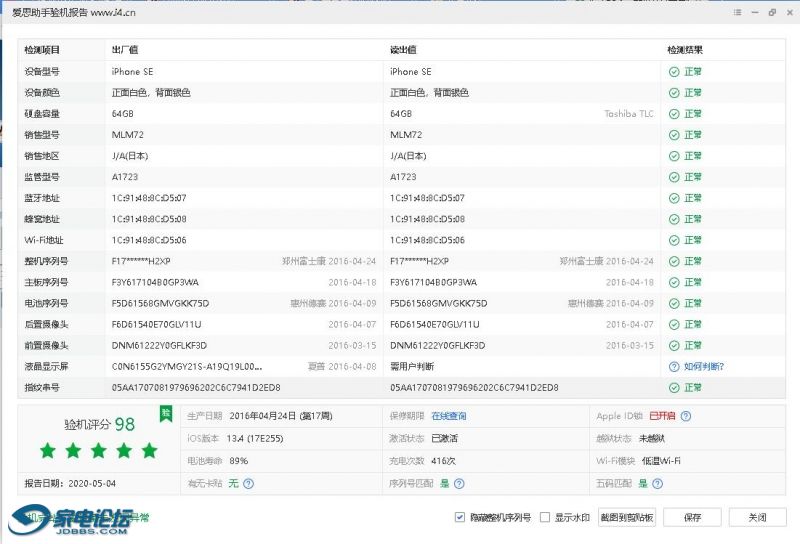The height and width of the screenshot is (544, 800).
Task: Click the 验机评分 98 score
Action: 99,424
